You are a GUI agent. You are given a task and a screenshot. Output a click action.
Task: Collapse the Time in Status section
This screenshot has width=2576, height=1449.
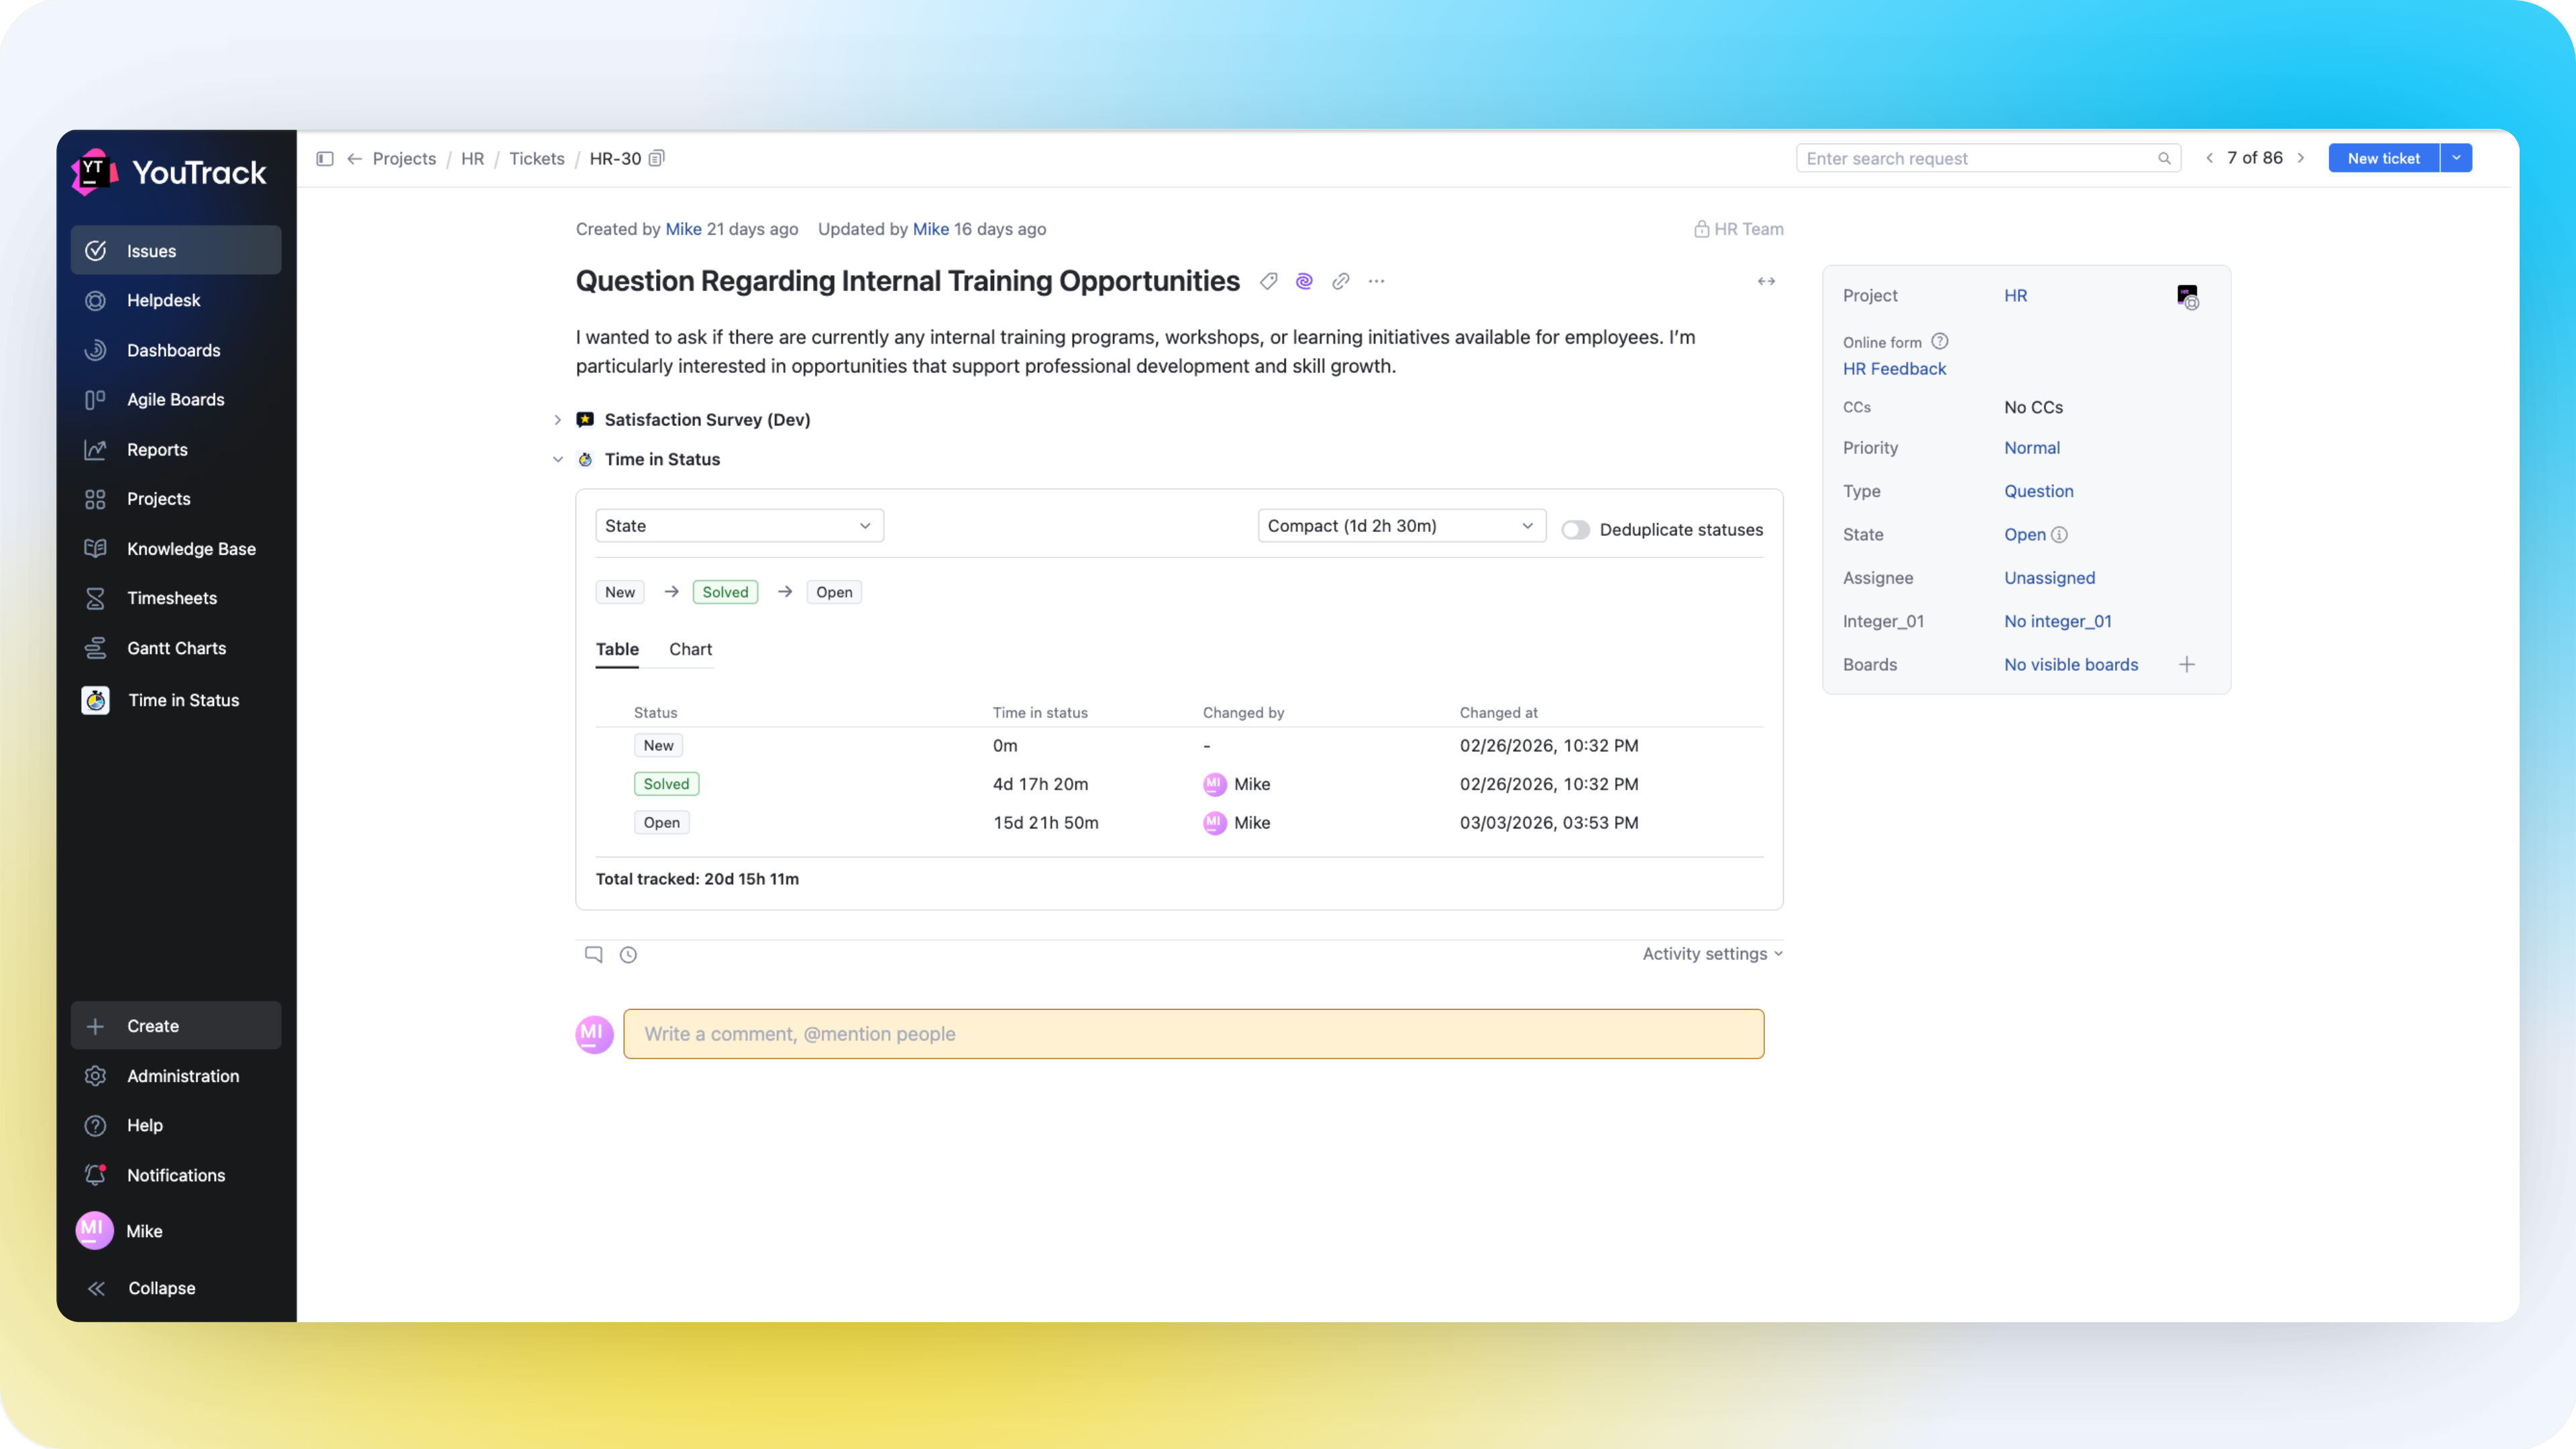click(558, 459)
